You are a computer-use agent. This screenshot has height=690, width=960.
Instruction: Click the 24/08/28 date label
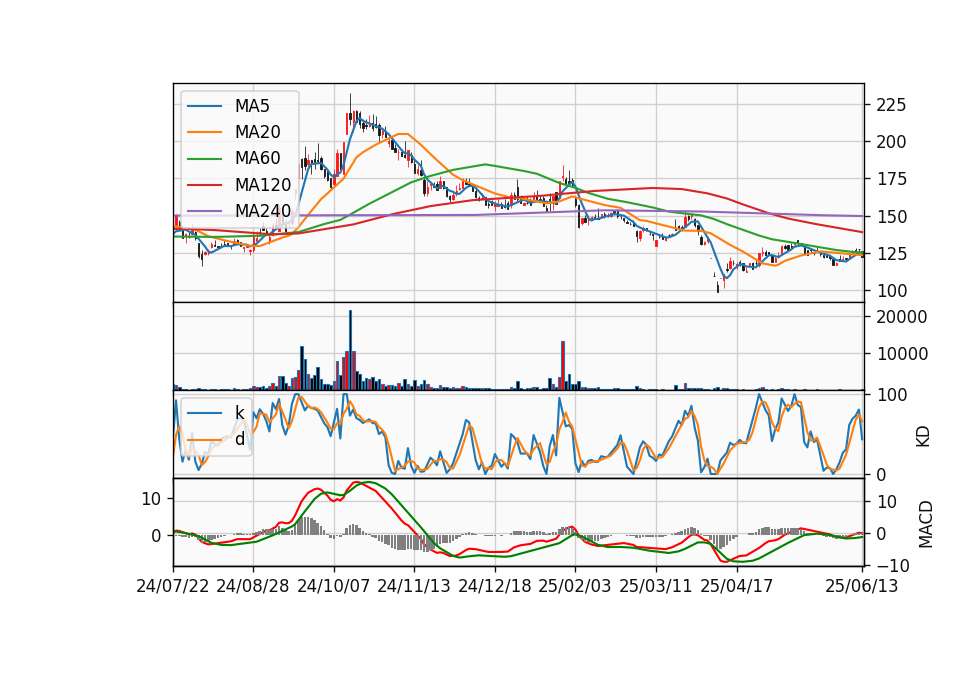coord(253,586)
